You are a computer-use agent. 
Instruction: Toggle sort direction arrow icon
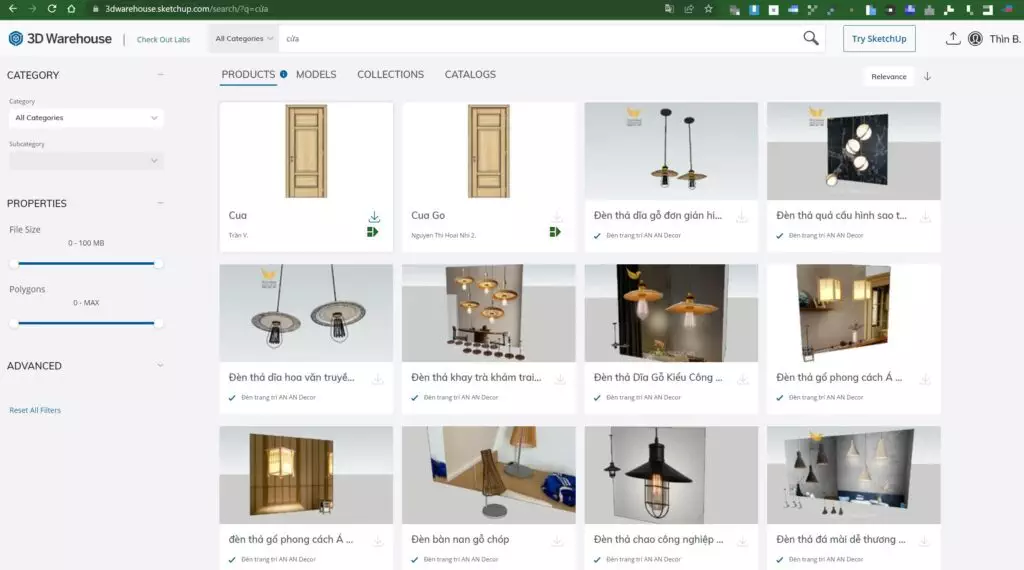coord(927,76)
